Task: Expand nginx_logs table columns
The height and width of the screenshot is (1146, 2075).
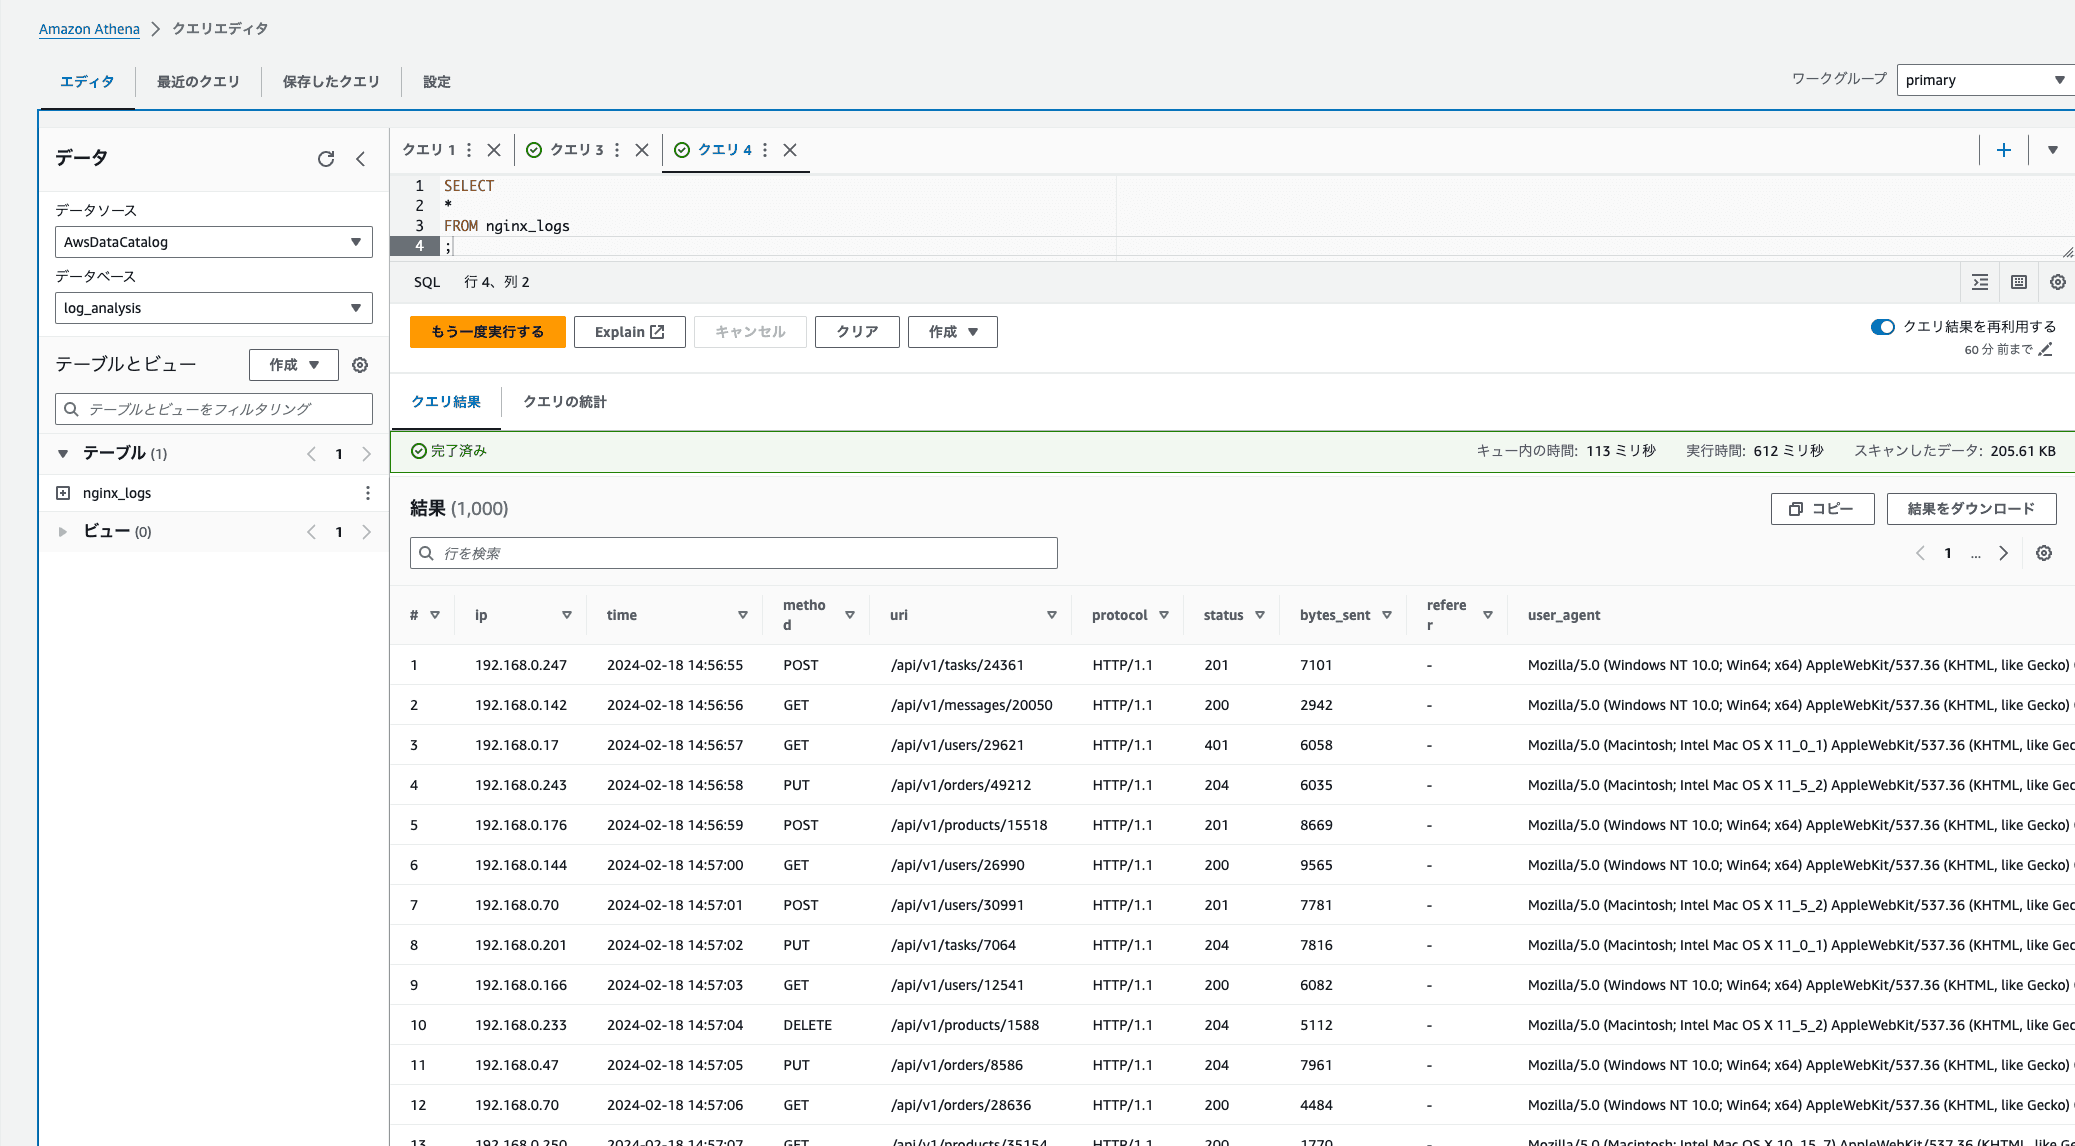Action: 63,493
